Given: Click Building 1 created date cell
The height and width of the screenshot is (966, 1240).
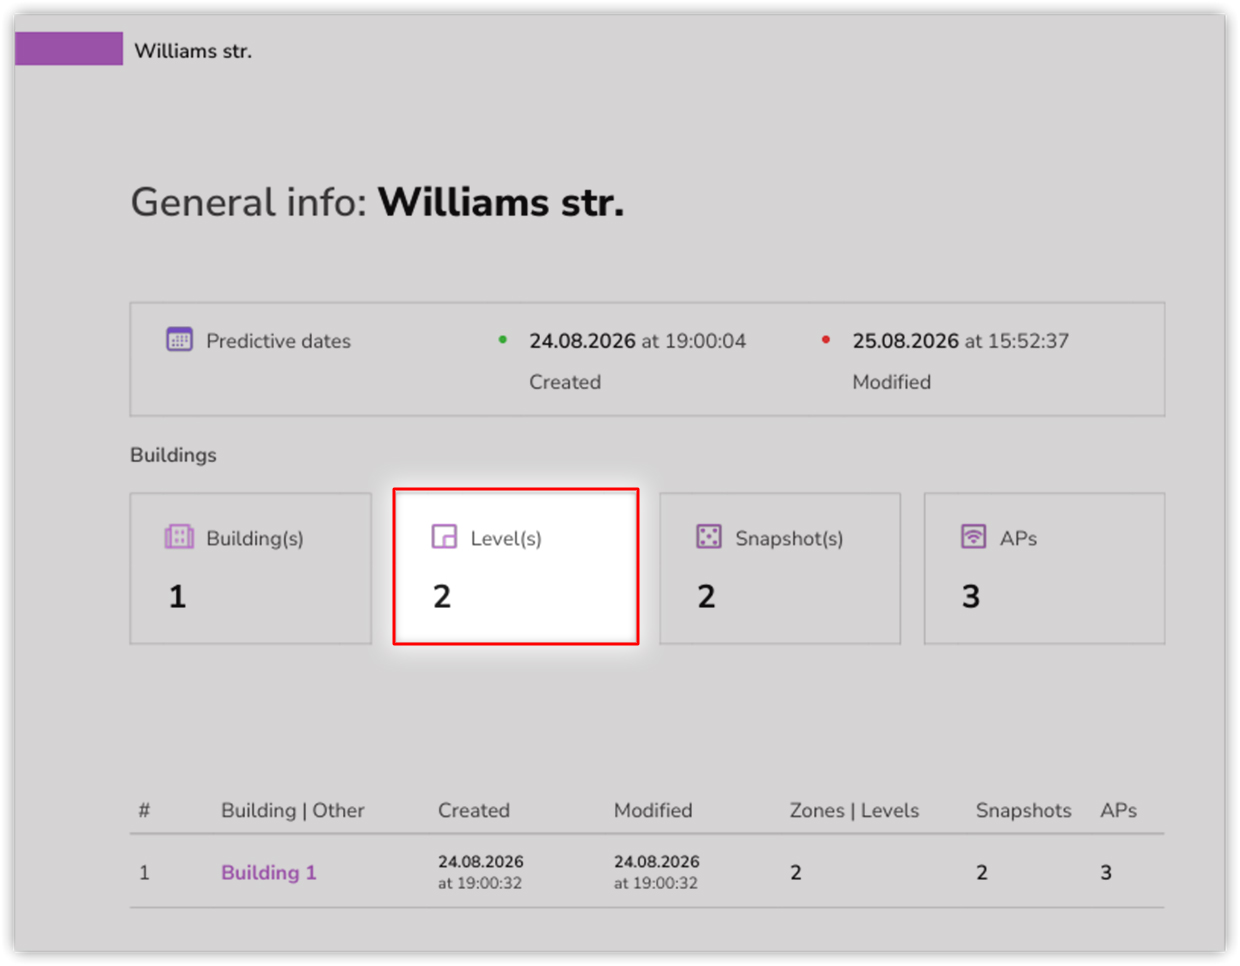Looking at the screenshot, I should coord(481,872).
